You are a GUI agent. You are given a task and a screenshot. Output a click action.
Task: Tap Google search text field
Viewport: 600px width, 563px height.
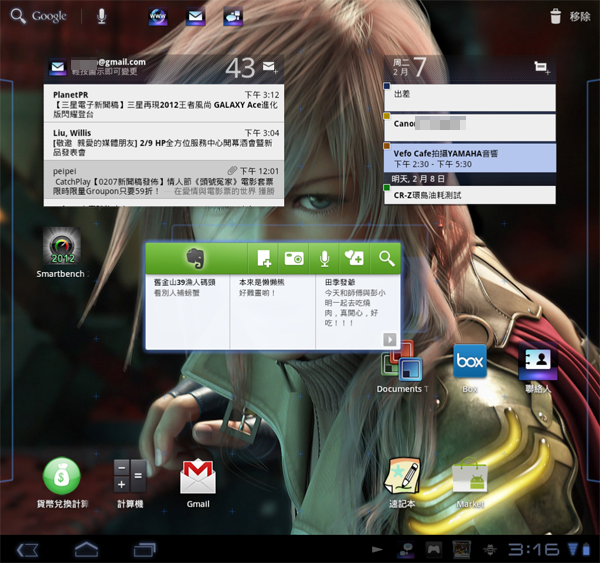(x=49, y=16)
